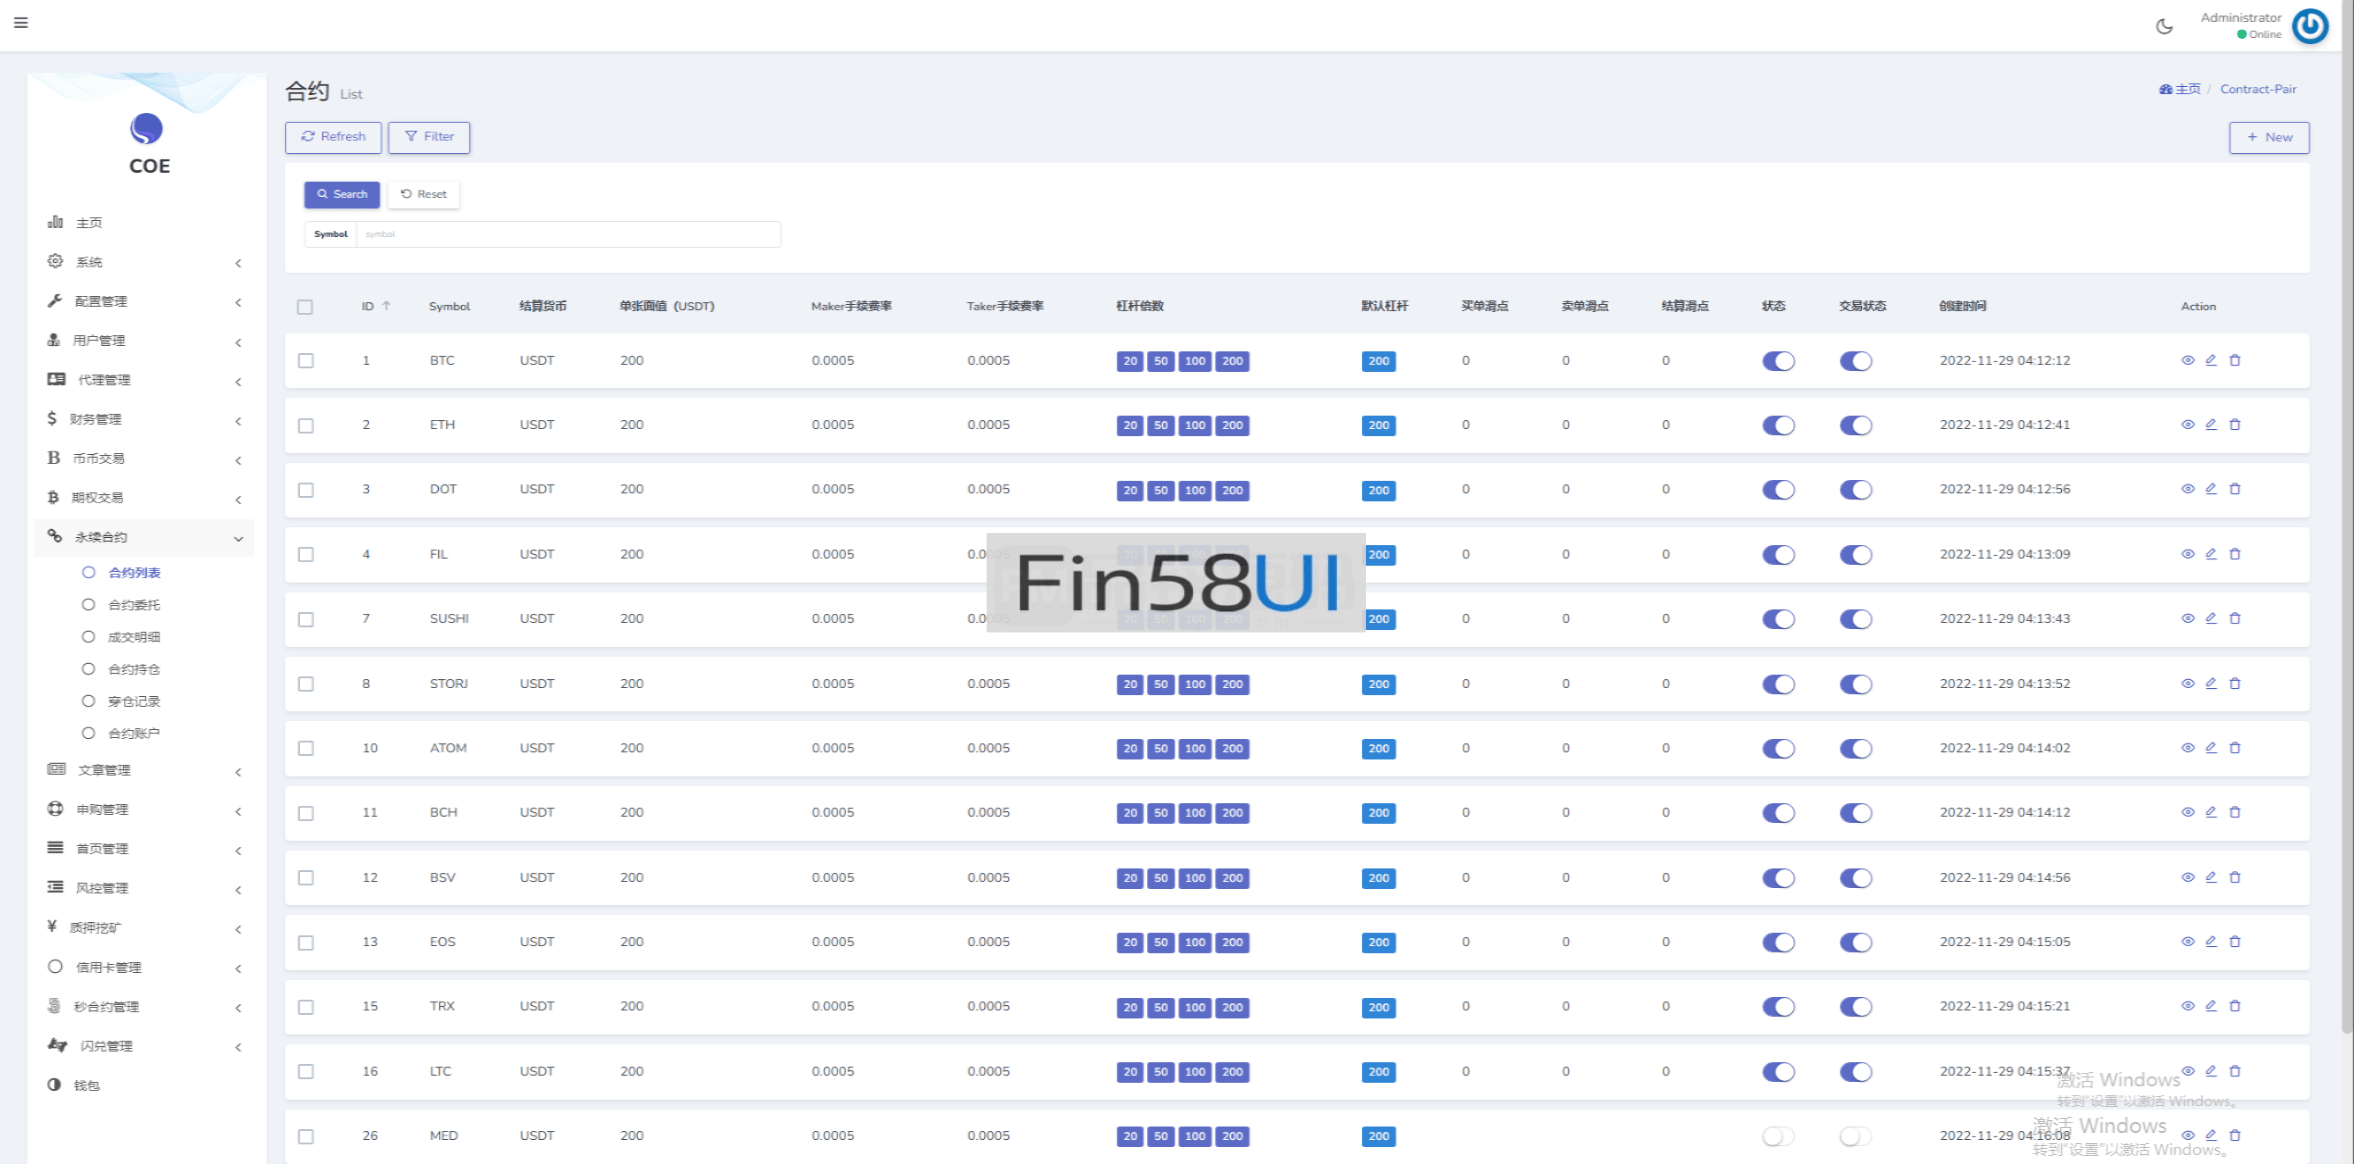Screen dimensions: 2354x1164
Task: Click the New button
Action: (x=2268, y=137)
